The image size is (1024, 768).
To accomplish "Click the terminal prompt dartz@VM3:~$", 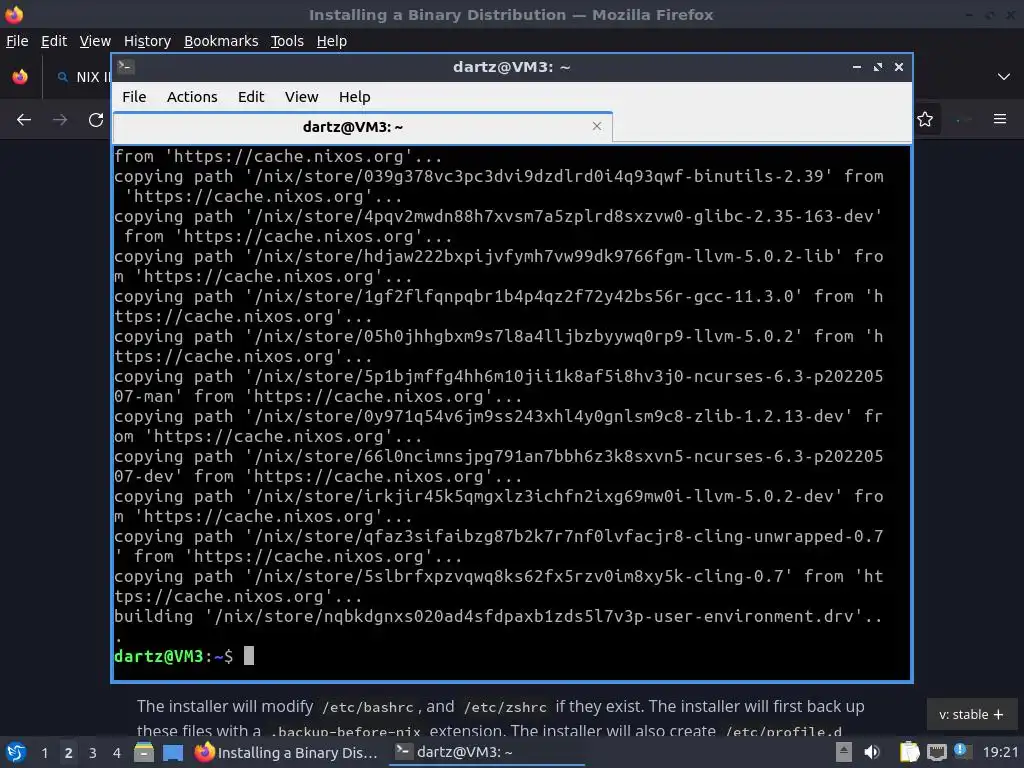I will [173, 656].
